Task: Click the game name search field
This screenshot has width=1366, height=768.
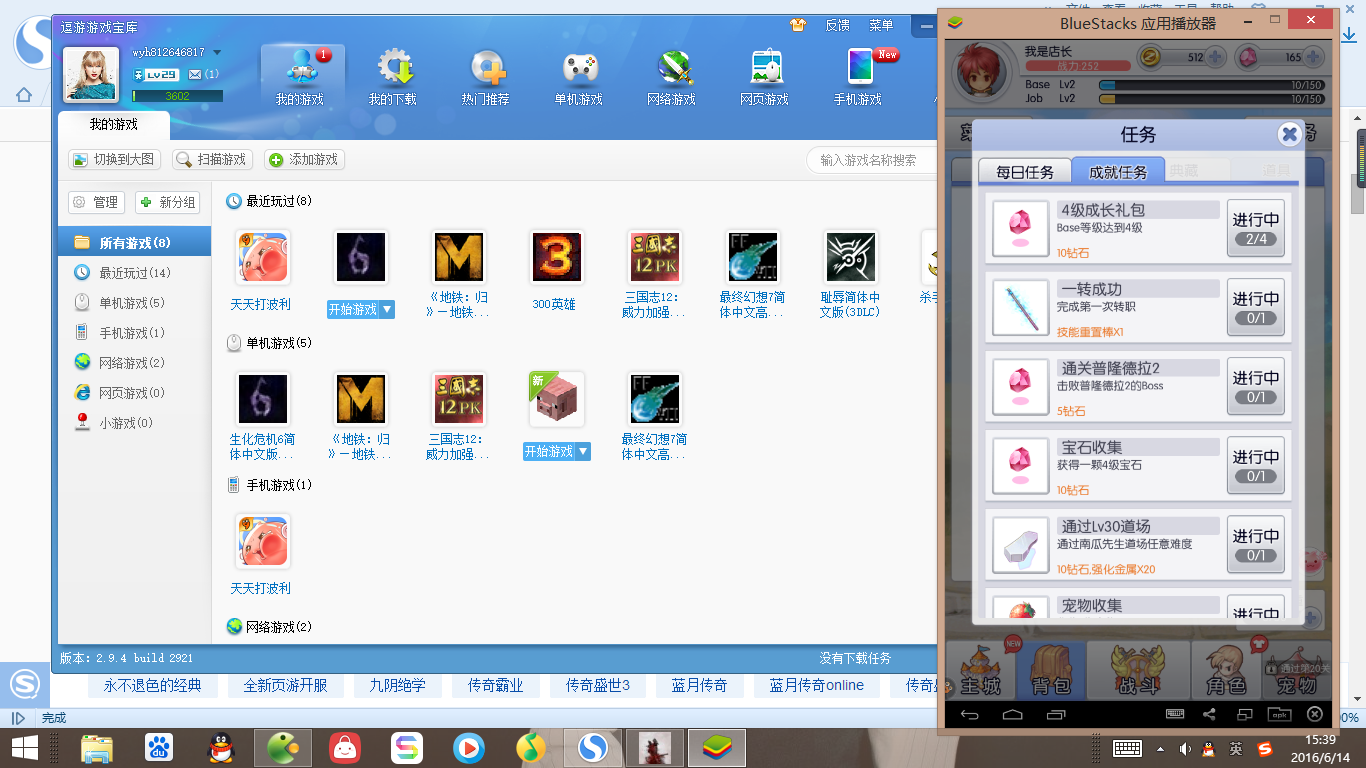Action: click(x=870, y=160)
